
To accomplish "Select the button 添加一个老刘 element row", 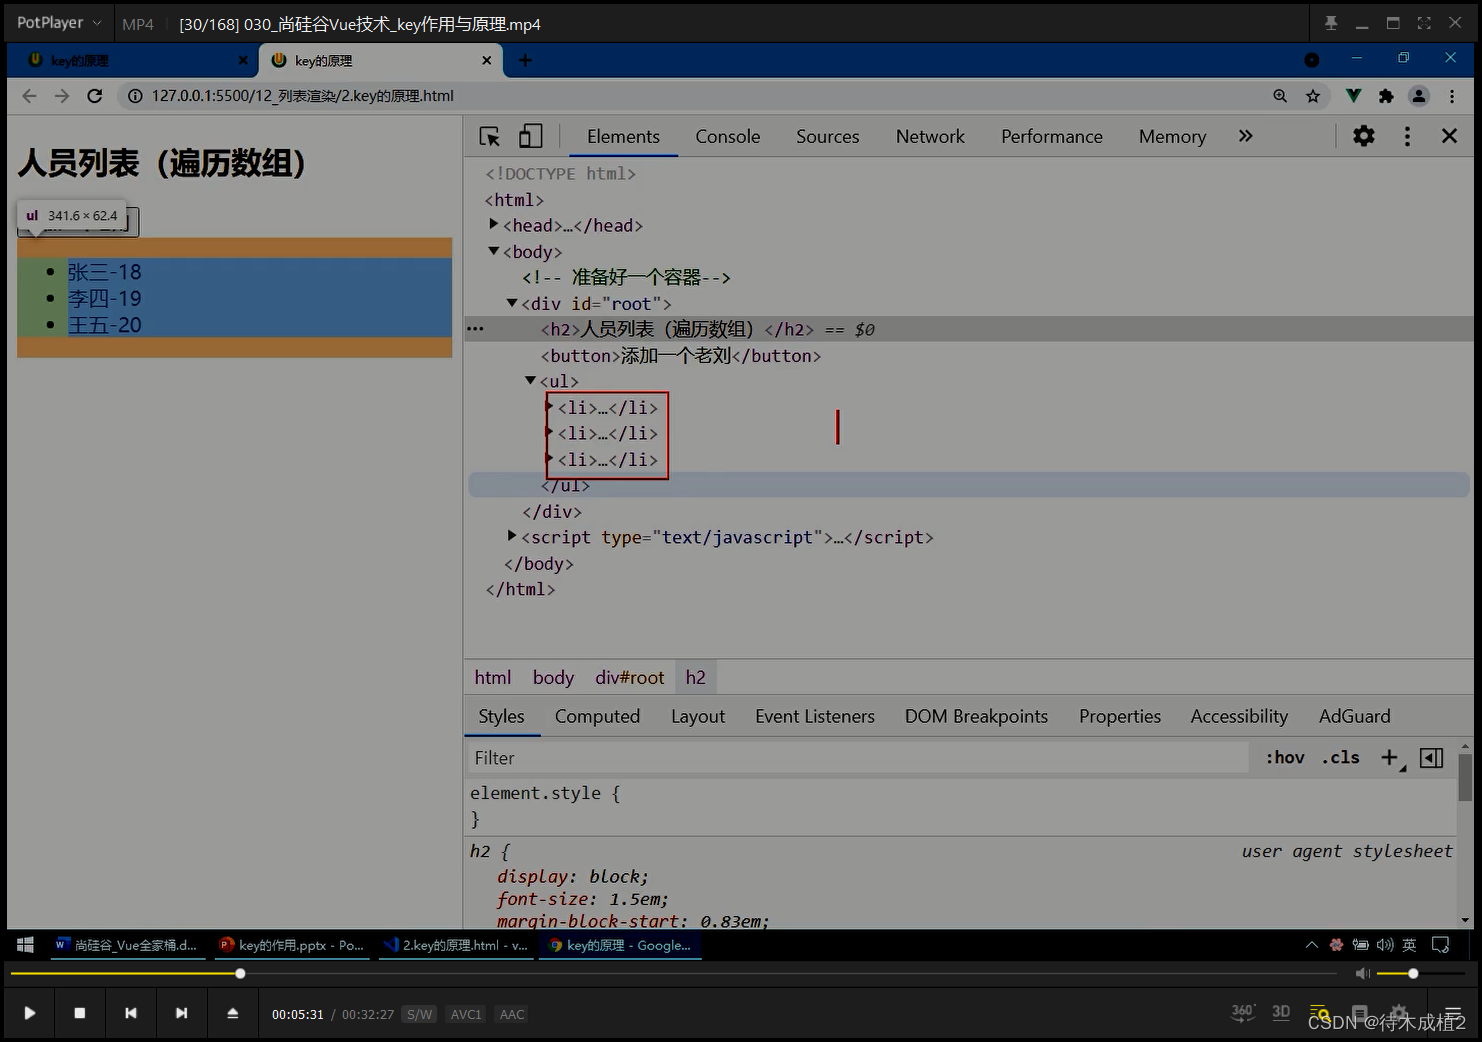I will [x=681, y=356].
